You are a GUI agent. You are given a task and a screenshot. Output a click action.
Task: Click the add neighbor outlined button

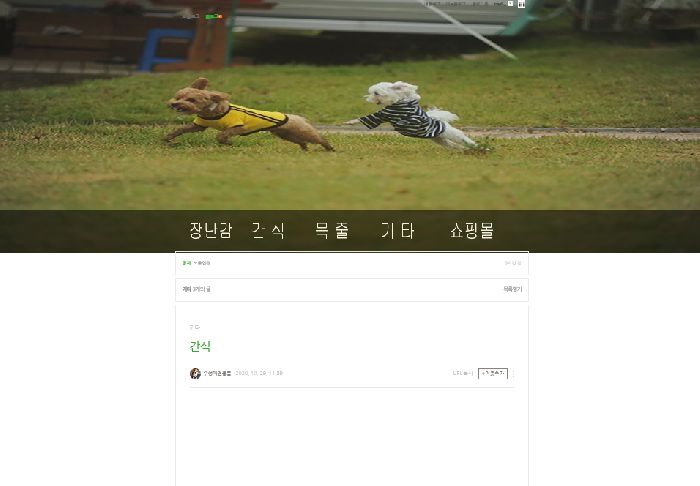pos(493,373)
